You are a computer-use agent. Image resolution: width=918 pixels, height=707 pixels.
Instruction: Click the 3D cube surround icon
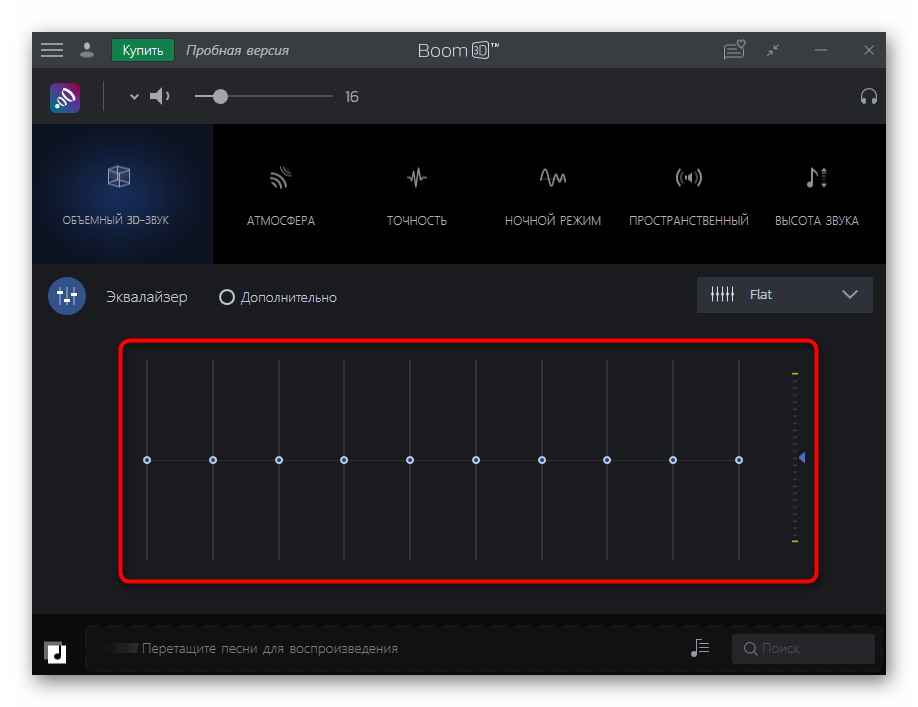point(119,176)
